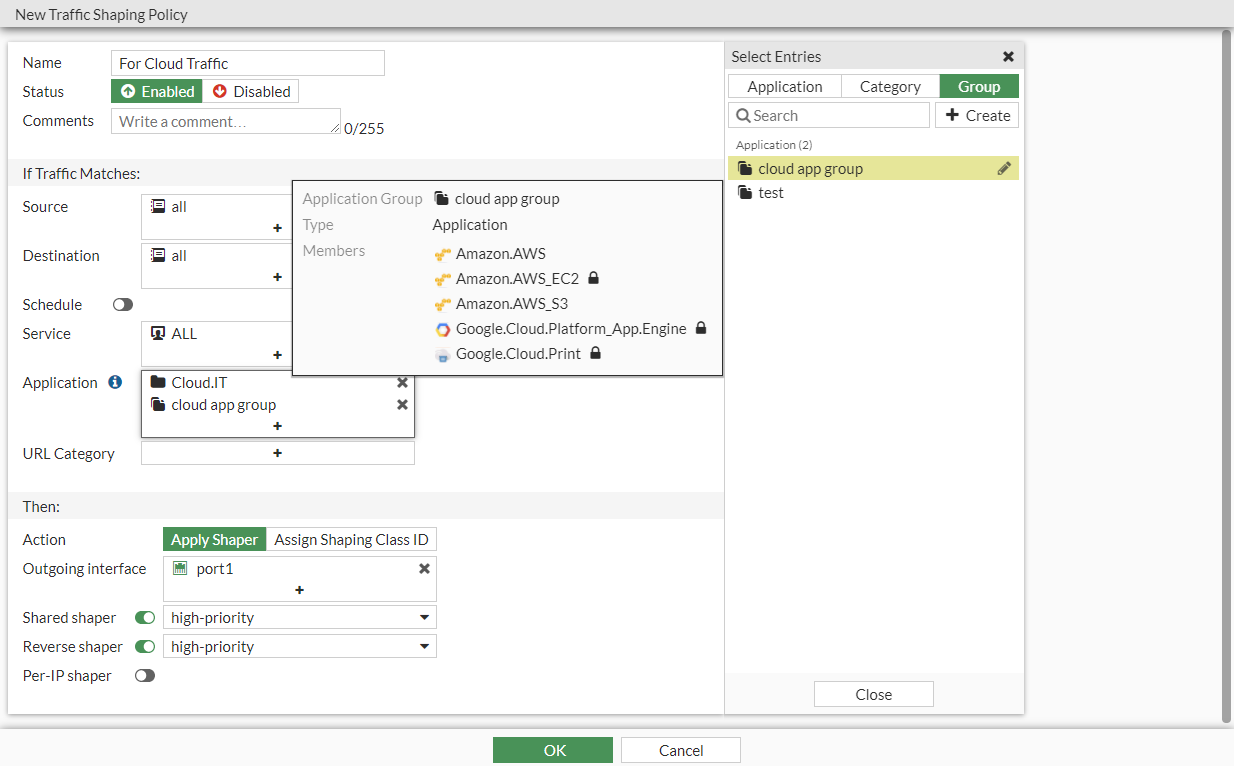Close the Select Entries panel via the X icon
The width and height of the screenshot is (1234, 766).
pyautogui.click(x=1008, y=56)
